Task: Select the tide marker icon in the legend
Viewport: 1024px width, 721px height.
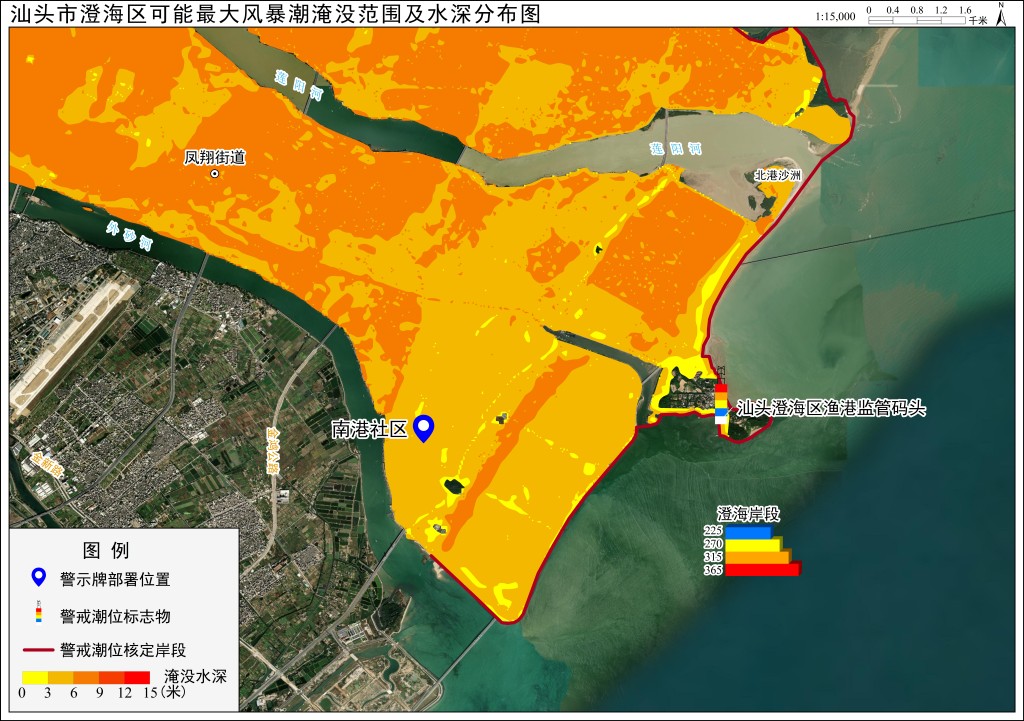Action: 39,615
